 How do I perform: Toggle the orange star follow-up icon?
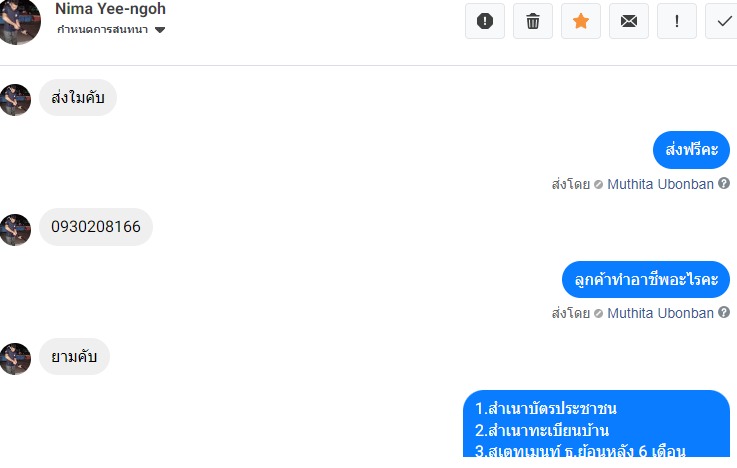(581, 21)
